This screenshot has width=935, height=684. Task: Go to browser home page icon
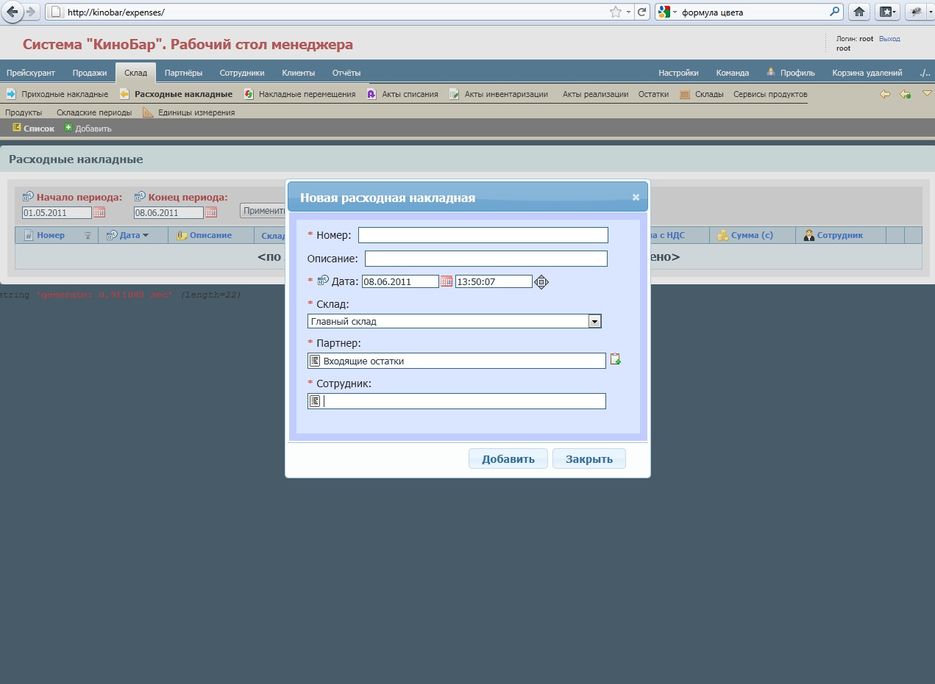859,11
